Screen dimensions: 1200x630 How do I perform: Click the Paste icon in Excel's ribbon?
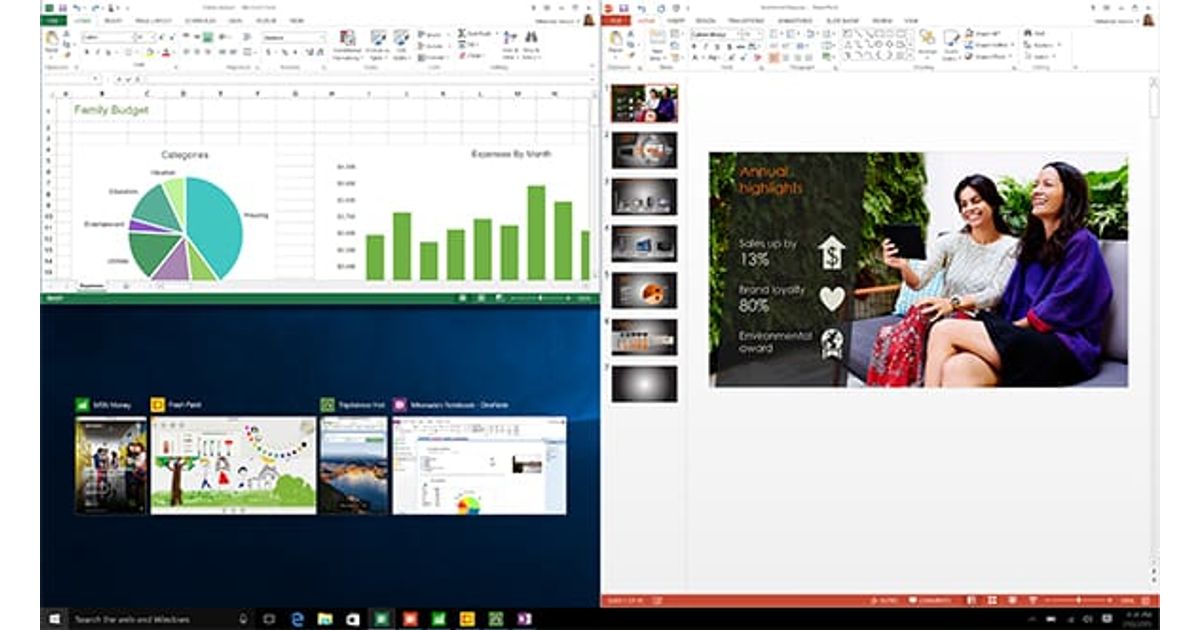[x=52, y=40]
